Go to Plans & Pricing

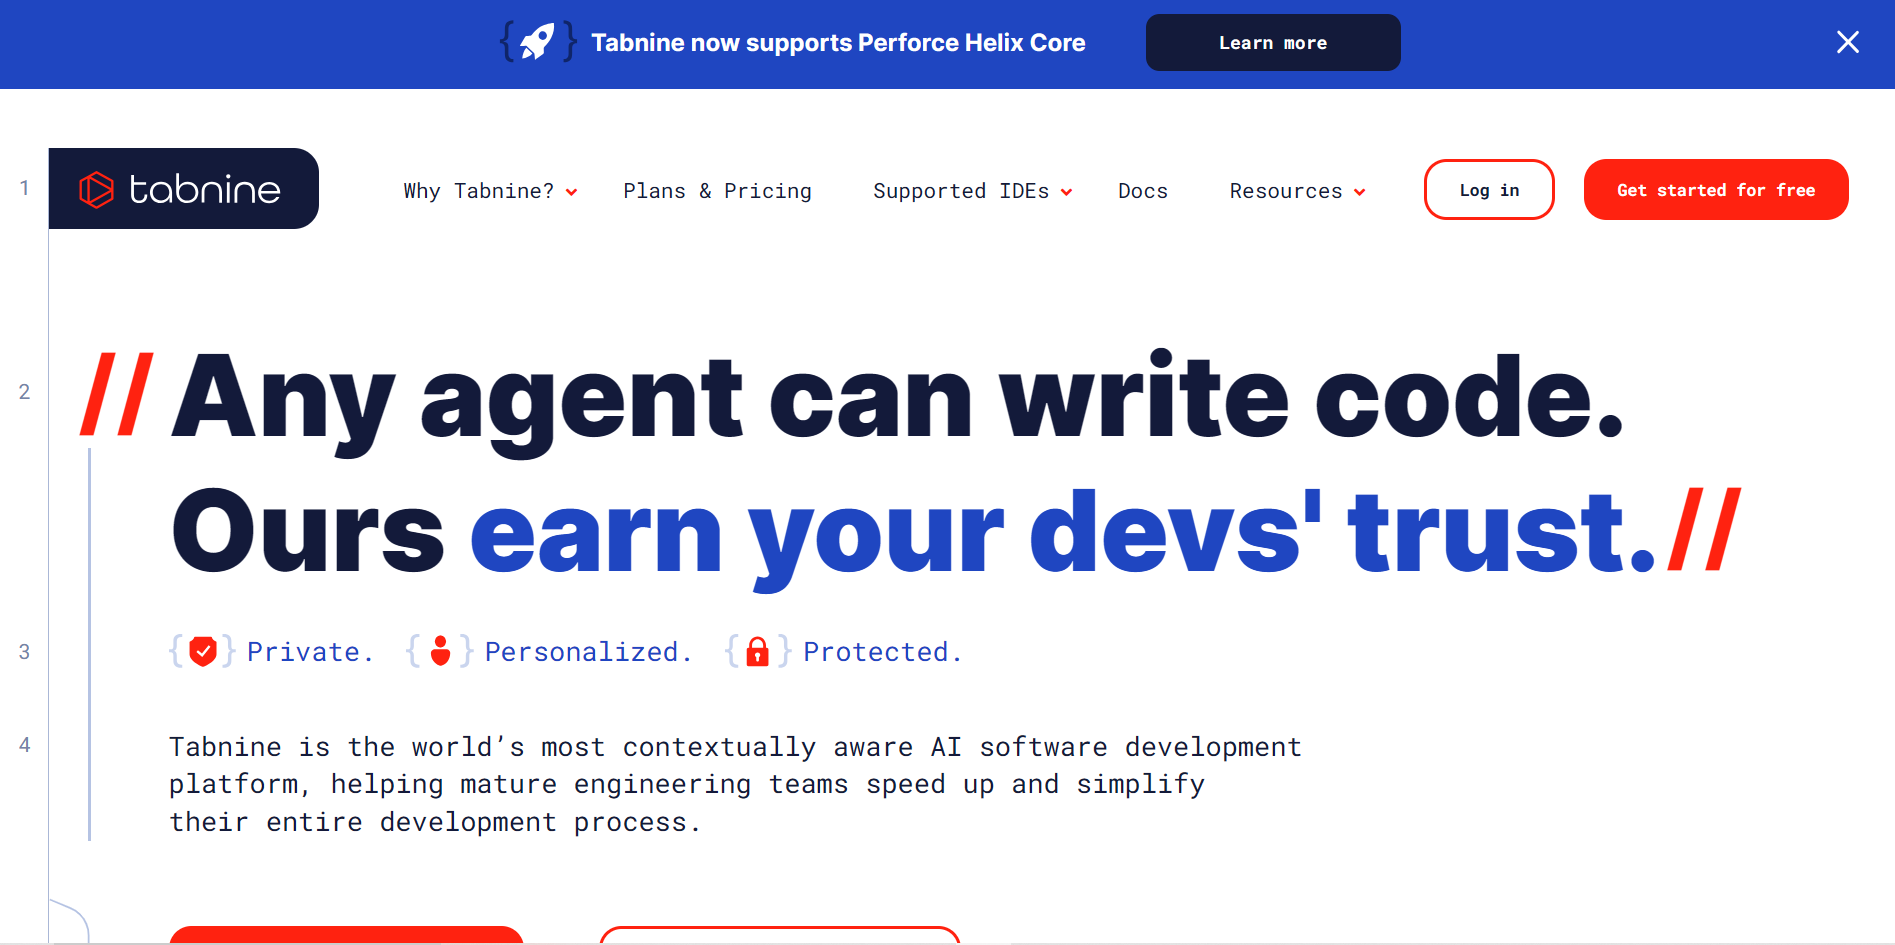click(717, 191)
